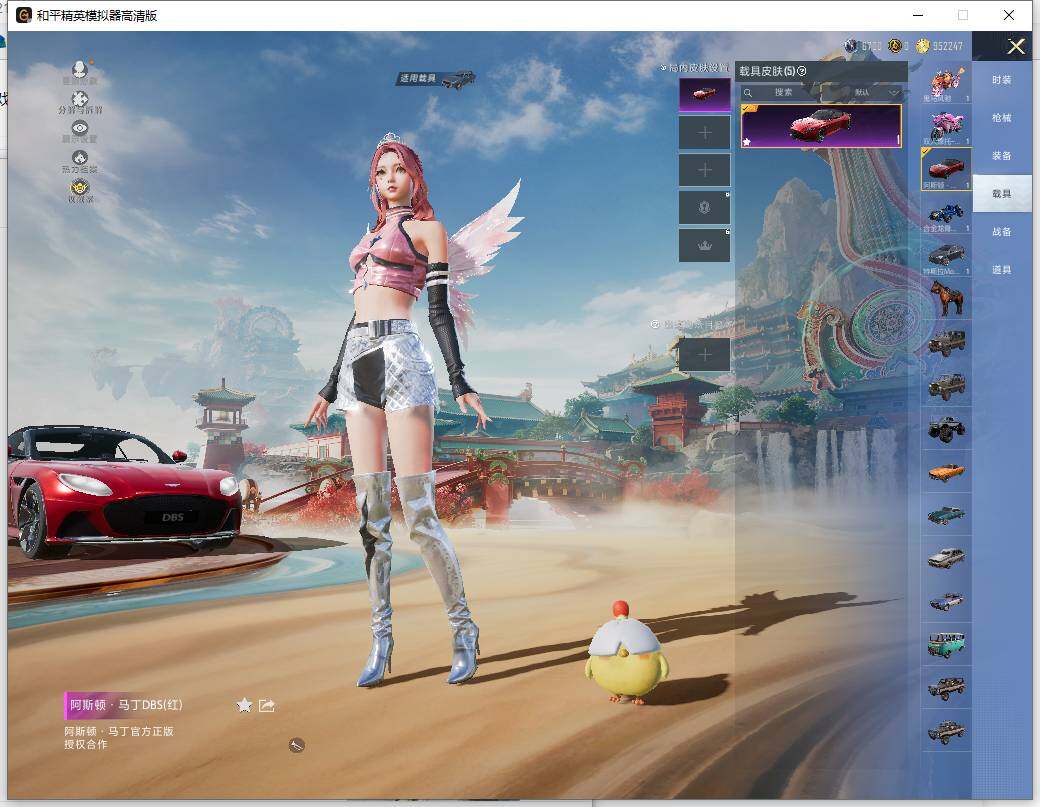This screenshot has height=807, width=1040.
Task: Click the avatar icon at top of left sidebar
Action: (80, 72)
